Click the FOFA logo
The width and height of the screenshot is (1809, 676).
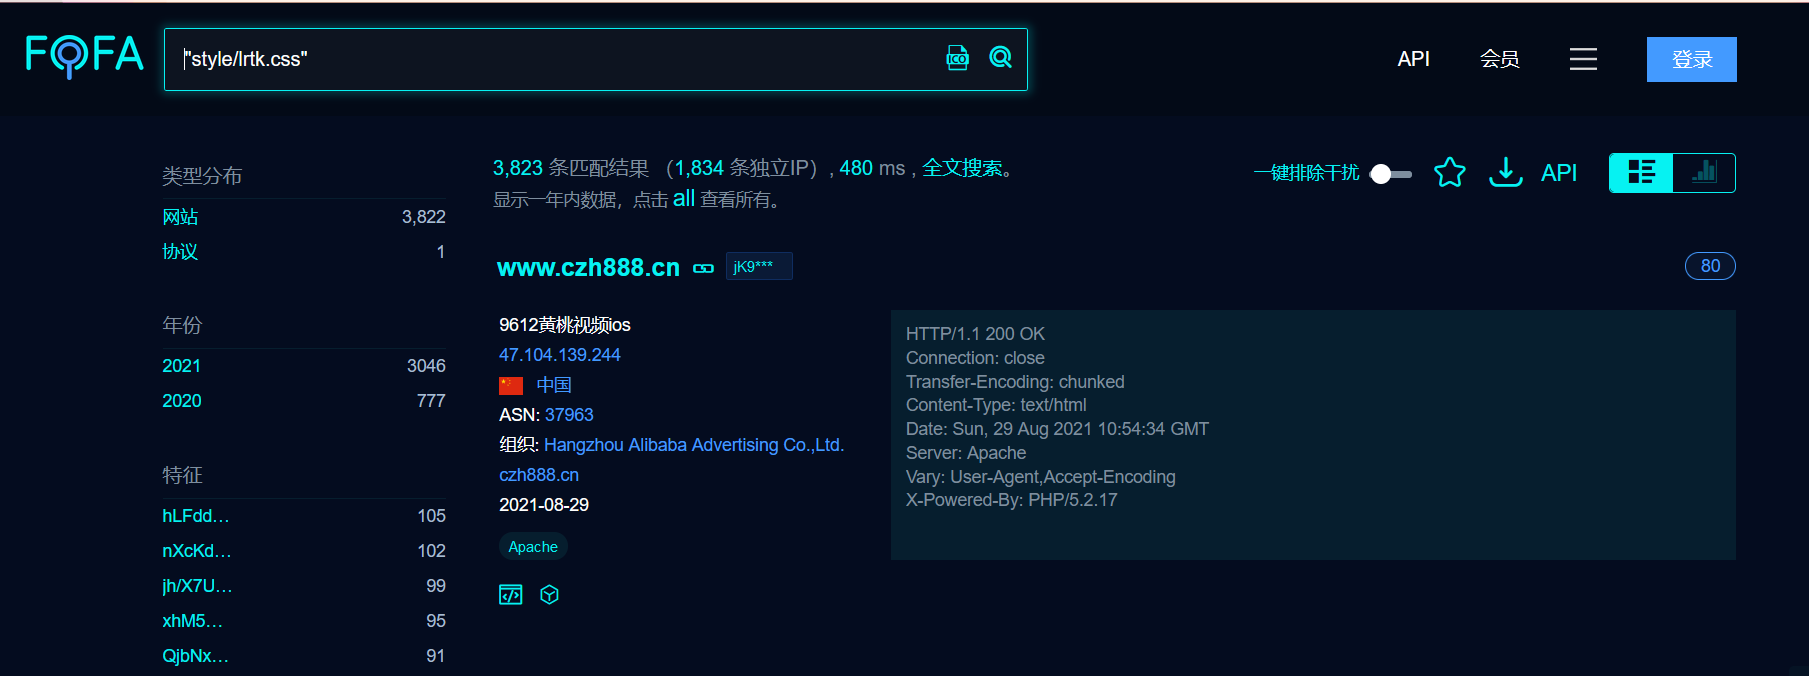85,55
